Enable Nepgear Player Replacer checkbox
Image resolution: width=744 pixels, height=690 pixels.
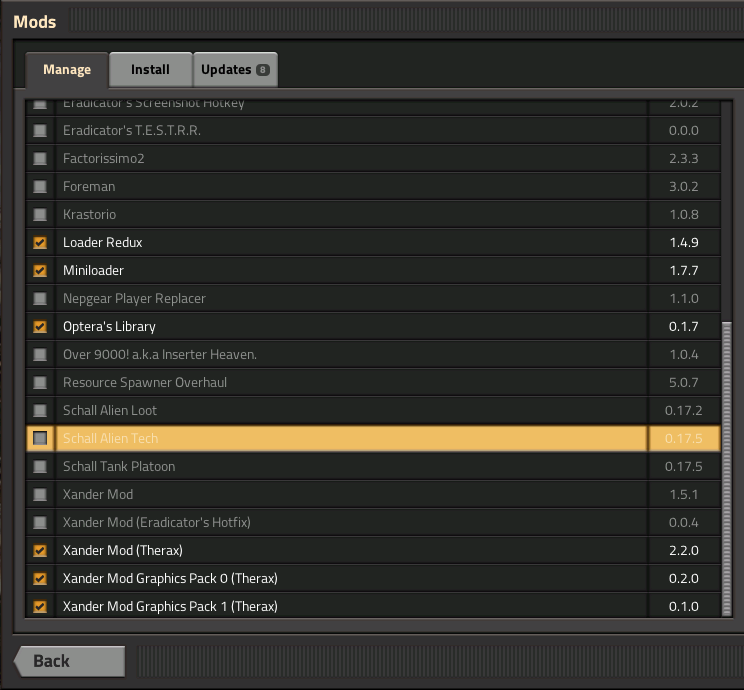[x=40, y=298]
